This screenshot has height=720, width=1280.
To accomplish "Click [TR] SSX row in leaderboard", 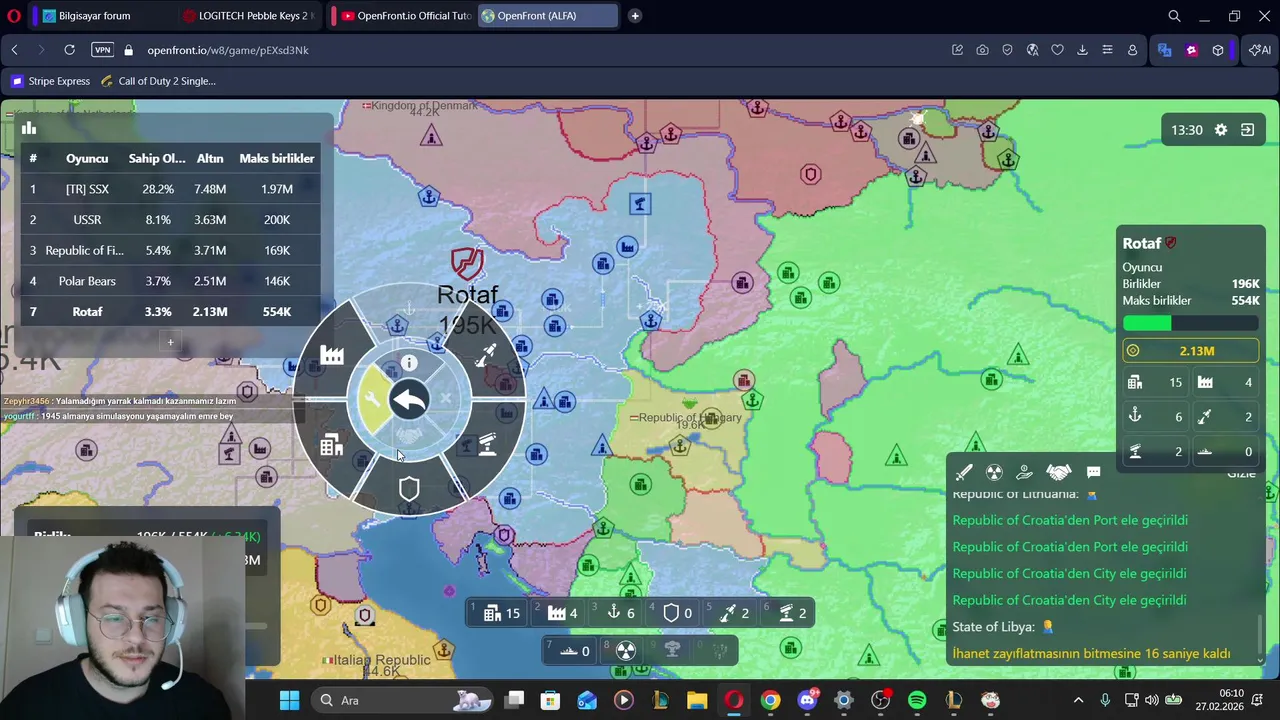I will click(x=171, y=189).
